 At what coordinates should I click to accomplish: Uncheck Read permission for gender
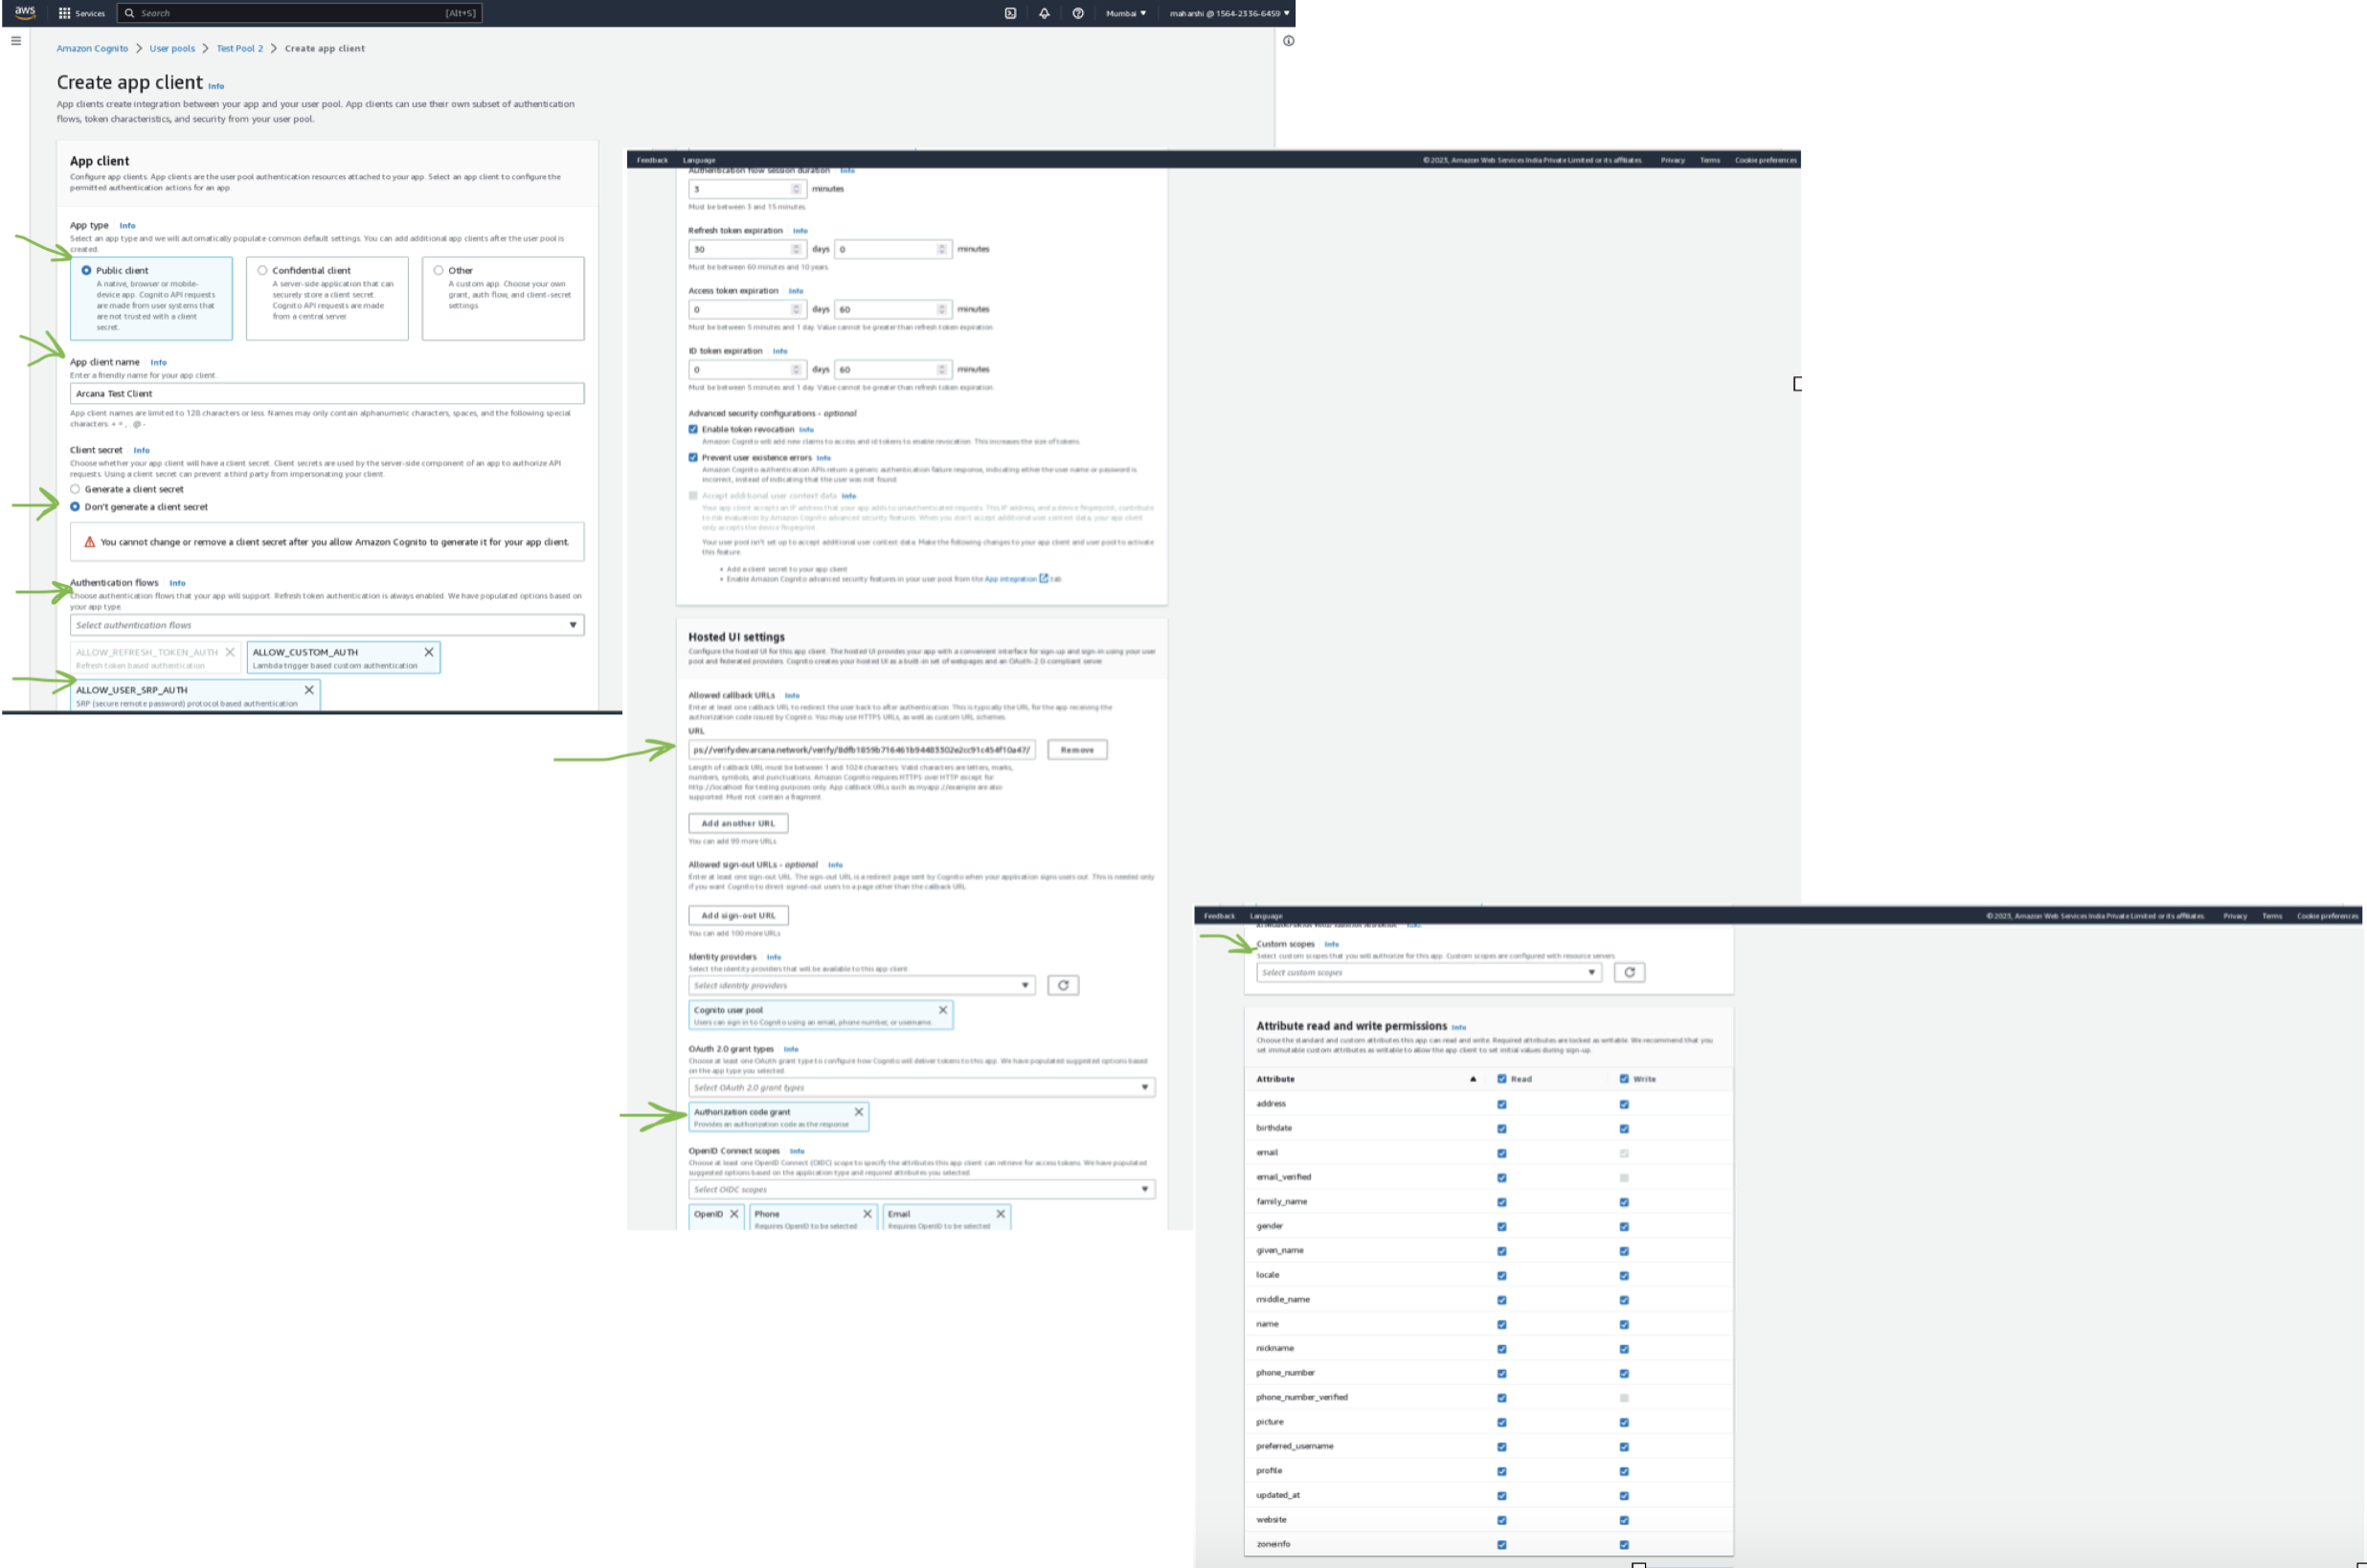click(1502, 1226)
